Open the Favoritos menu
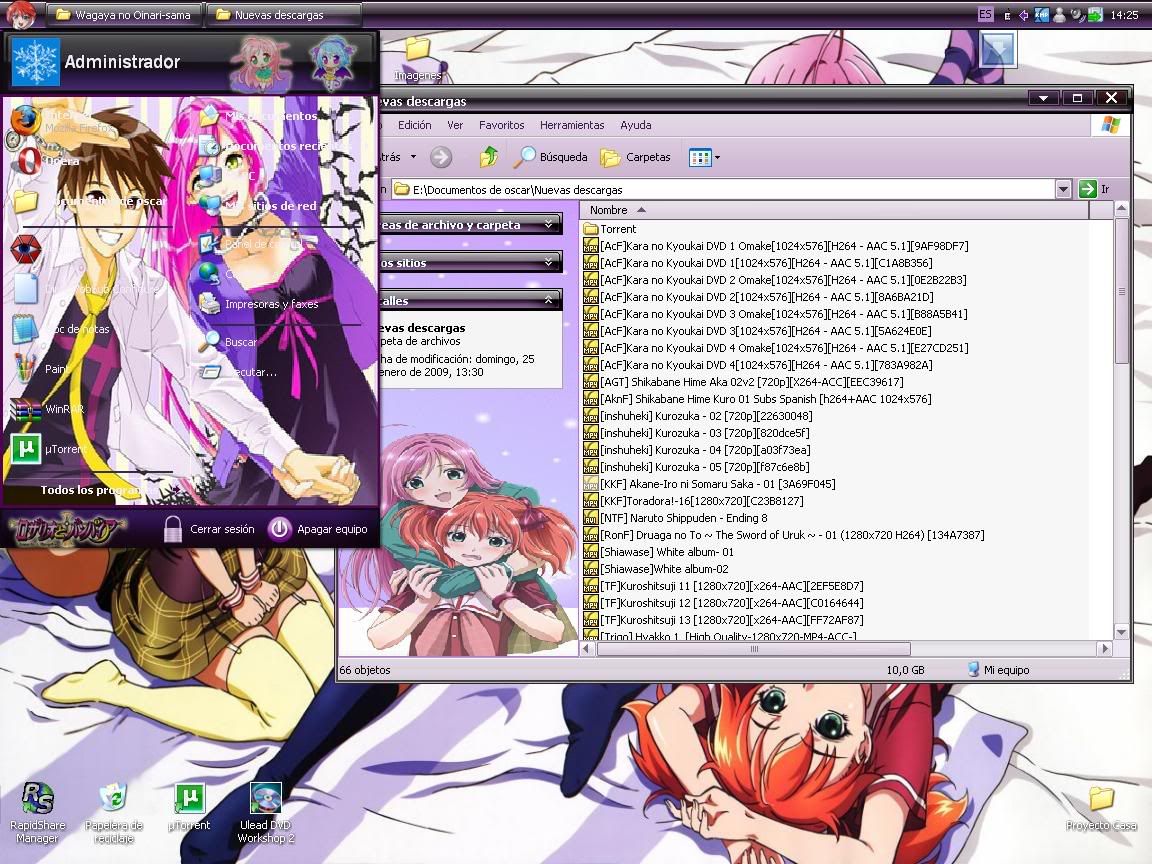Screen dimensions: 1152x864 tap(502, 125)
